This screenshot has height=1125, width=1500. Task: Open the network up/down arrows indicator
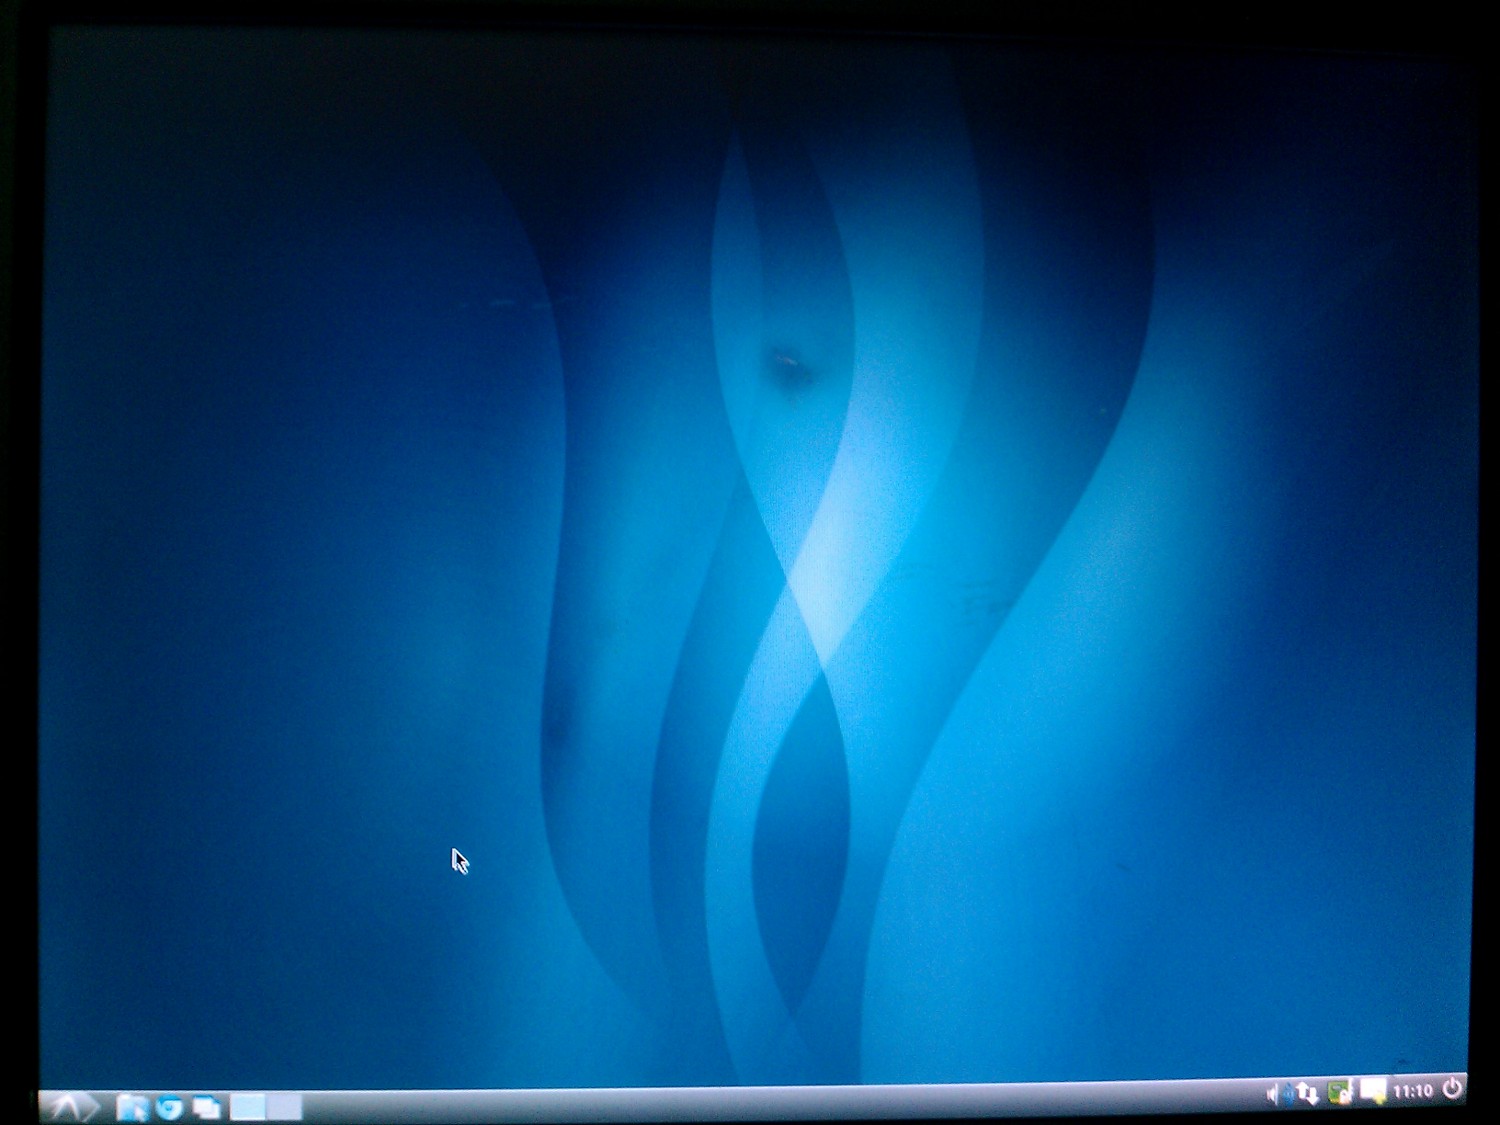(x=1307, y=1093)
